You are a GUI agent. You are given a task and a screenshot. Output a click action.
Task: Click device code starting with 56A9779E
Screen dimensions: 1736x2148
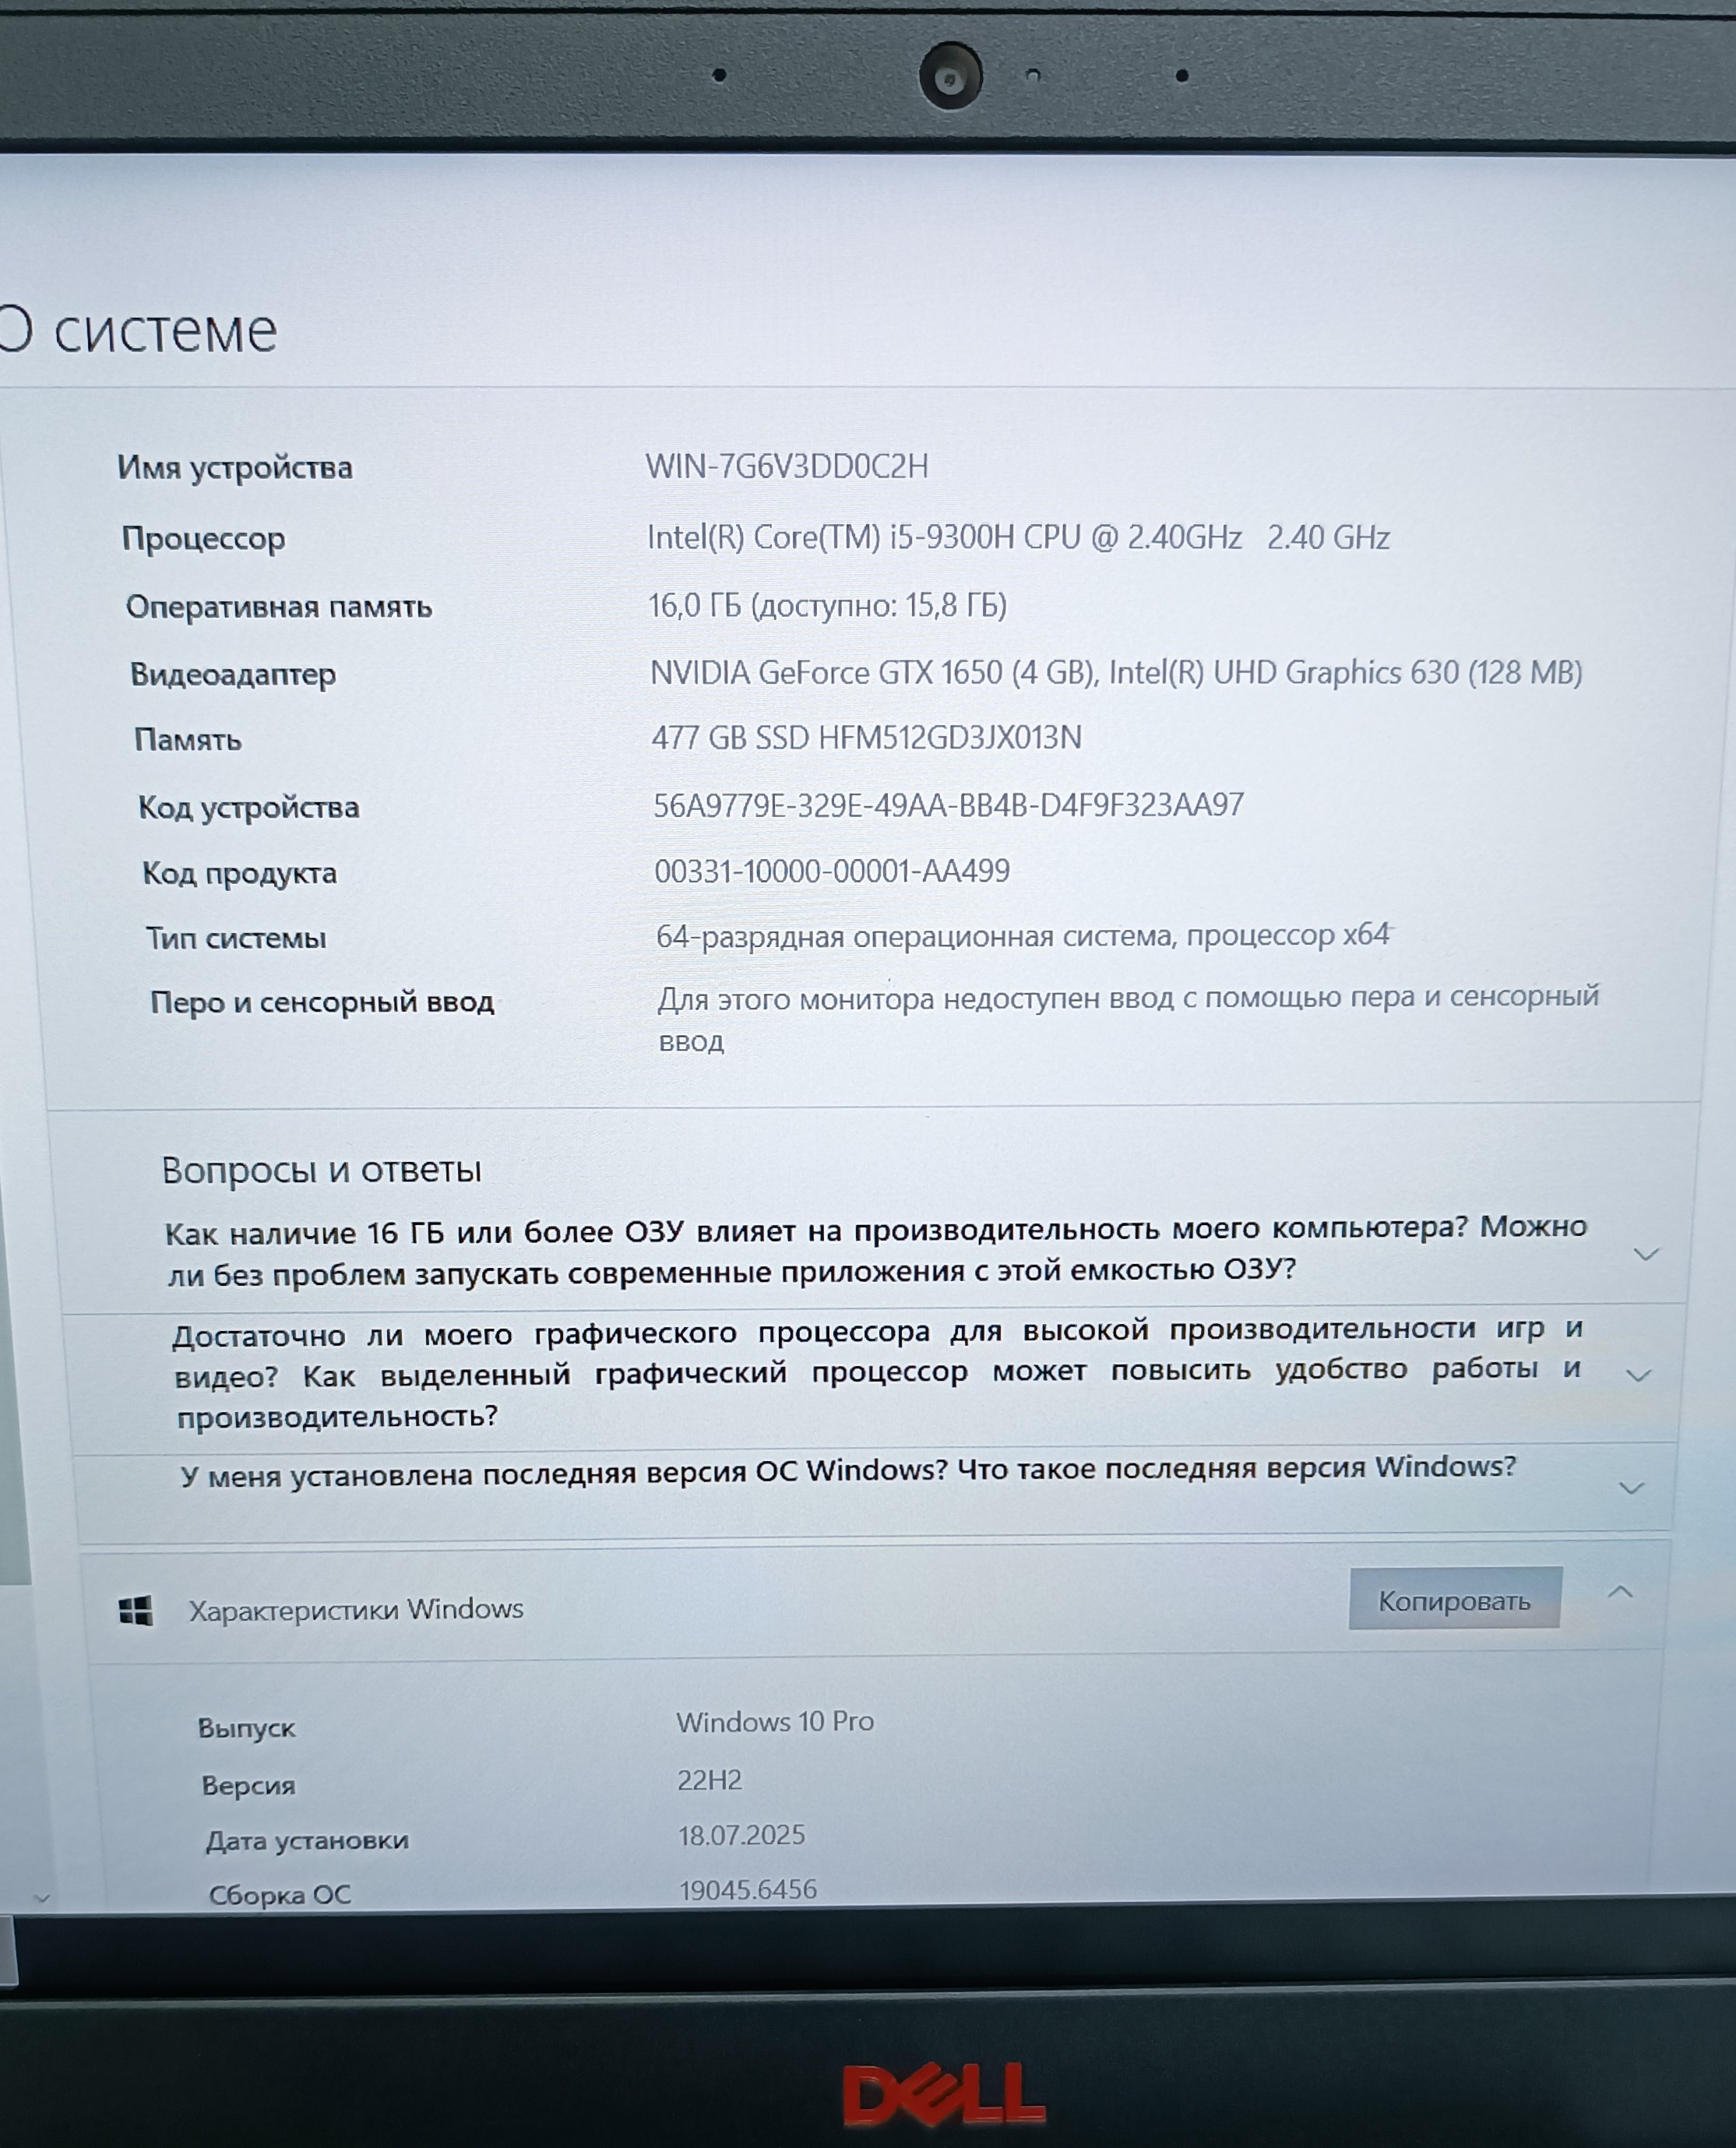tap(947, 805)
